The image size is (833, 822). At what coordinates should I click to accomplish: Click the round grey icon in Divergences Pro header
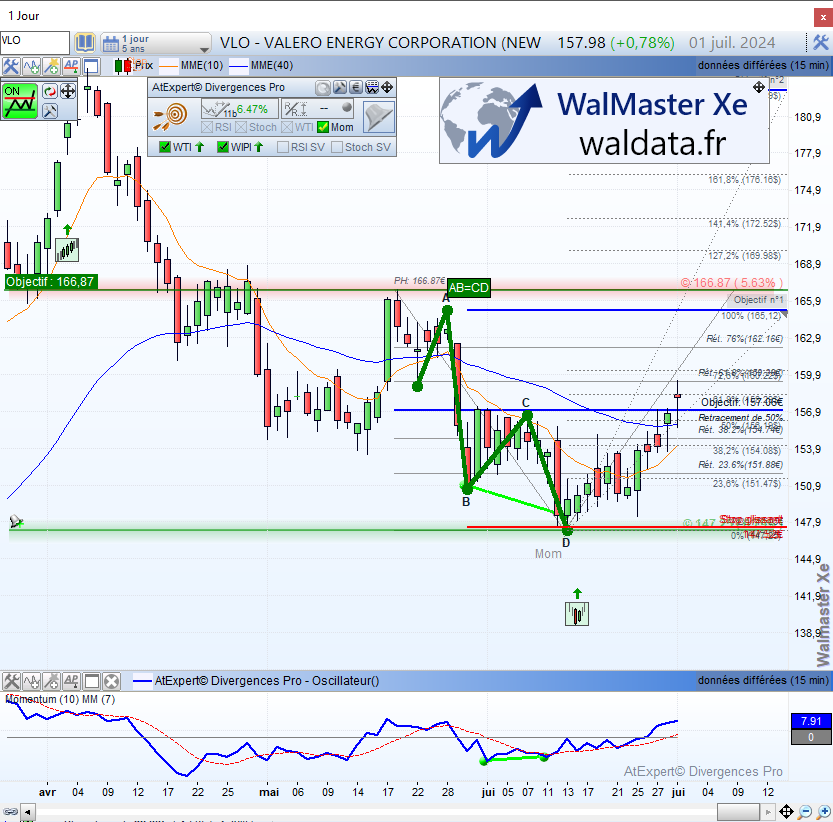coord(323,87)
